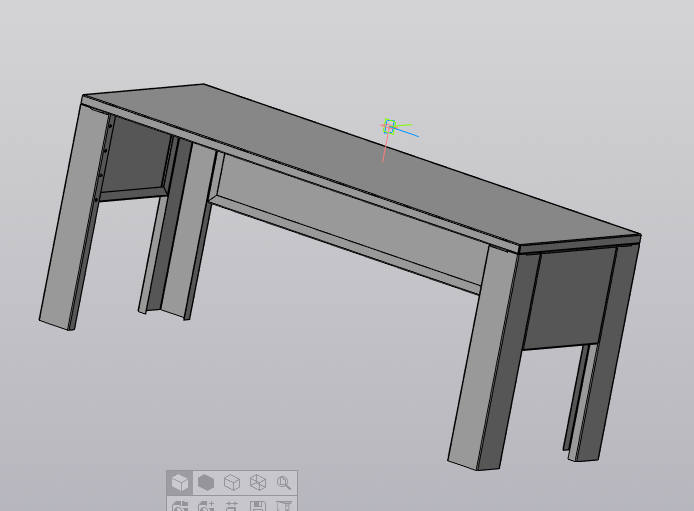
Task: Select the long front rail of the bench
Action: click(x=350, y=221)
